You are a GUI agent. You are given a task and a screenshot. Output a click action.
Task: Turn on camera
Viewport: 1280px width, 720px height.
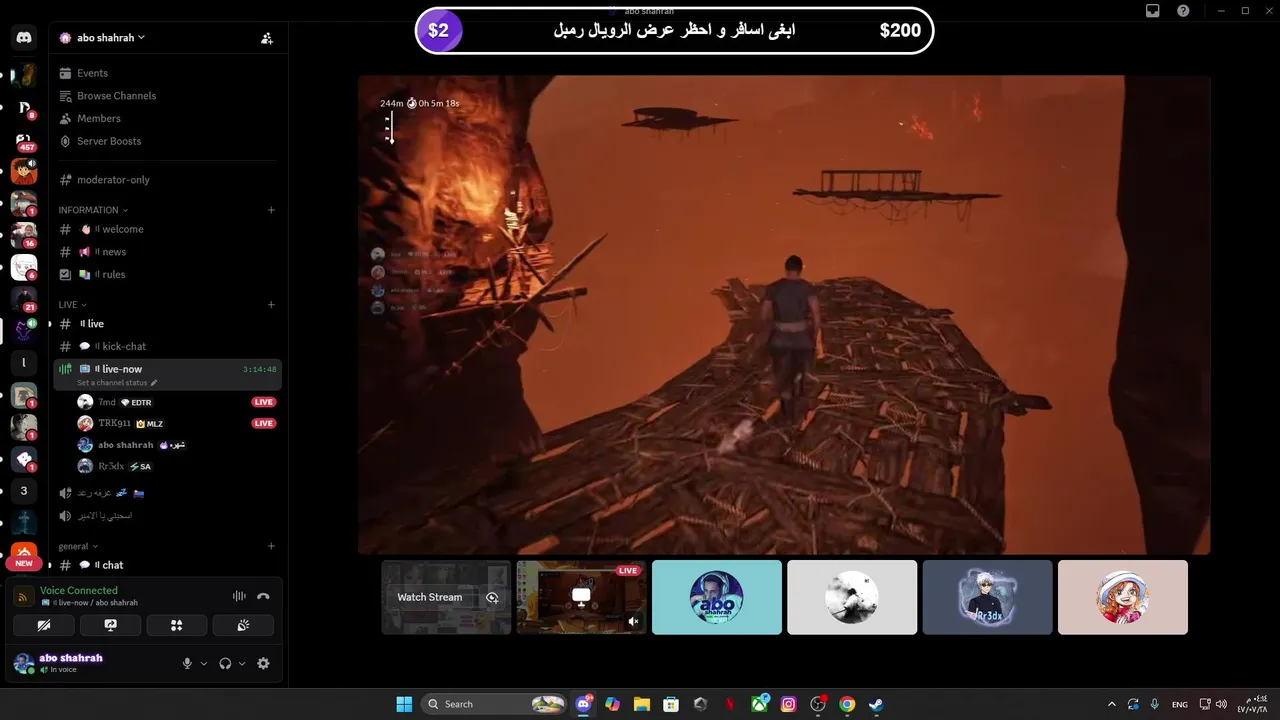coord(43,625)
